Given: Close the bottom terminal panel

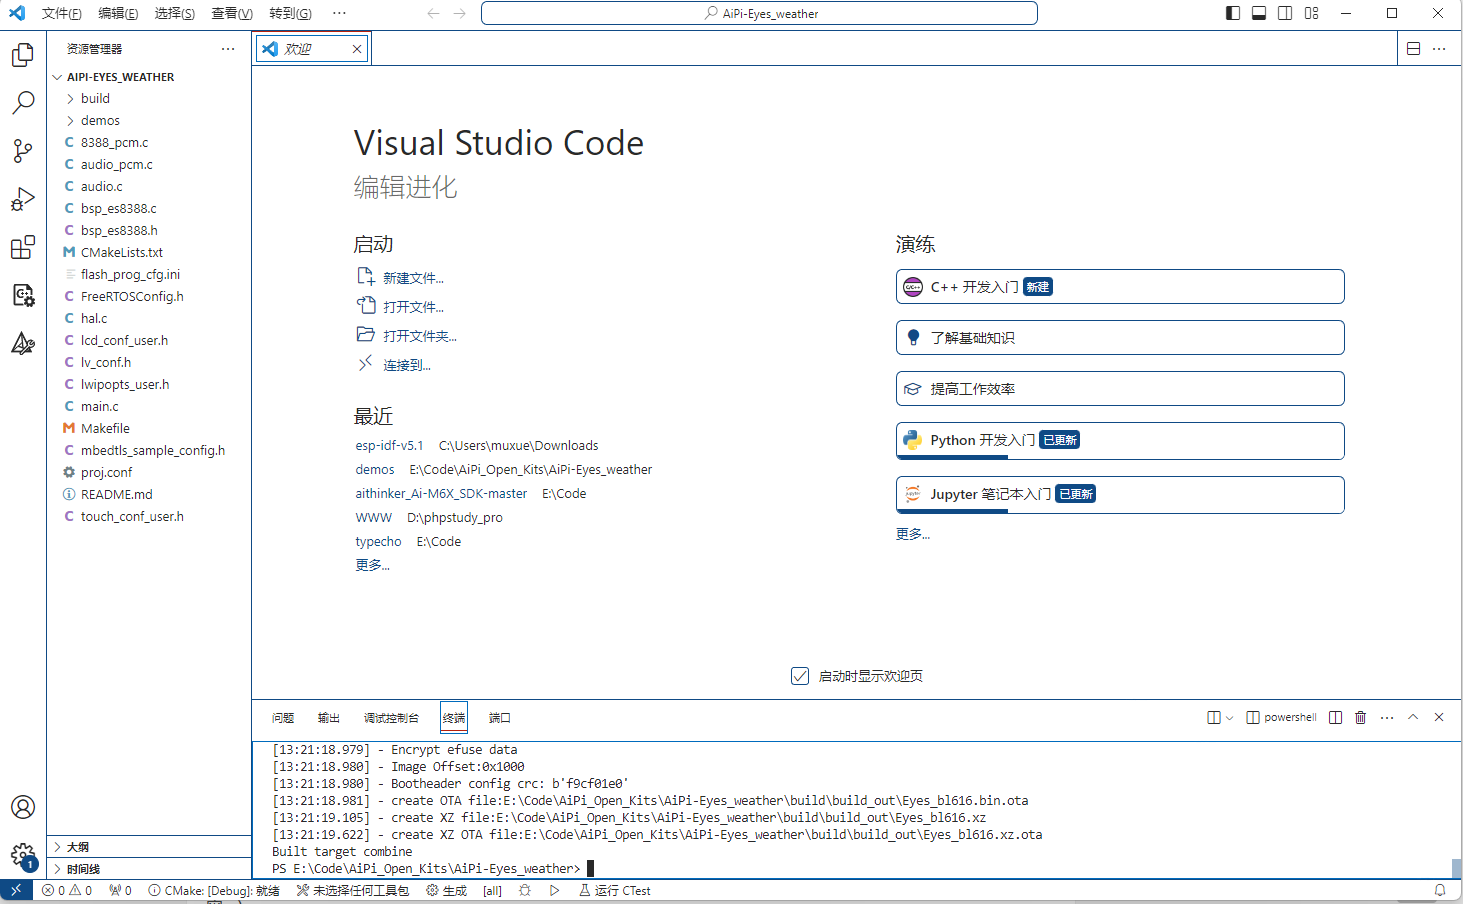Looking at the screenshot, I should tap(1439, 717).
